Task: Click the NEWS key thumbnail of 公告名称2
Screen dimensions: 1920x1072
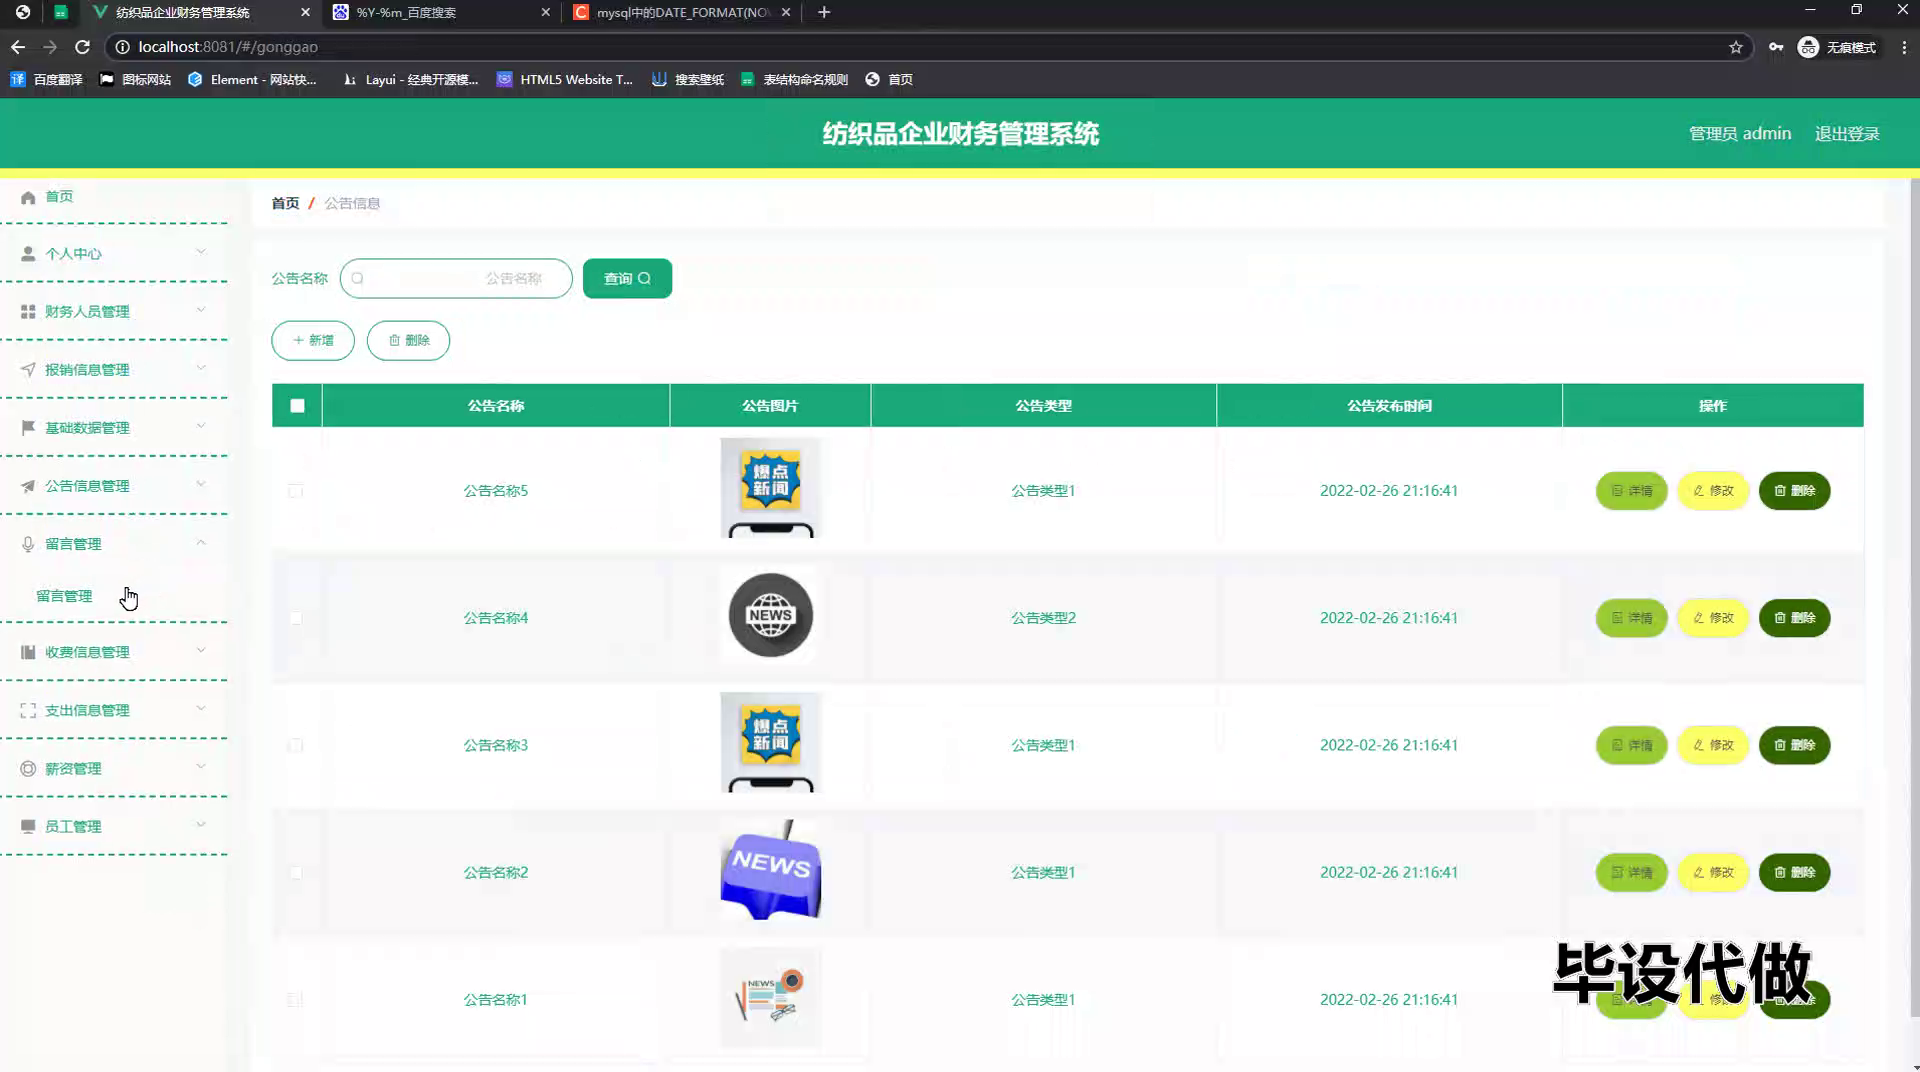Action: pyautogui.click(x=770, y=870)
